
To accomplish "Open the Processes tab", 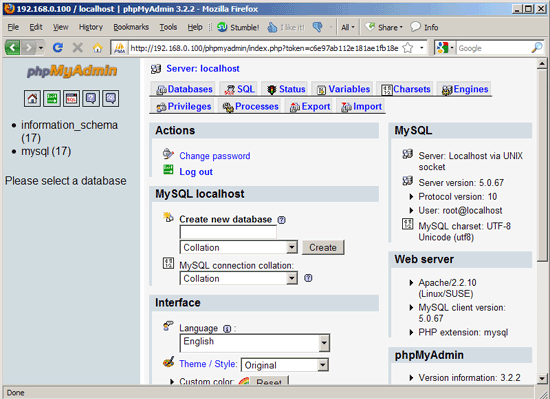I will tap(250, 106).
